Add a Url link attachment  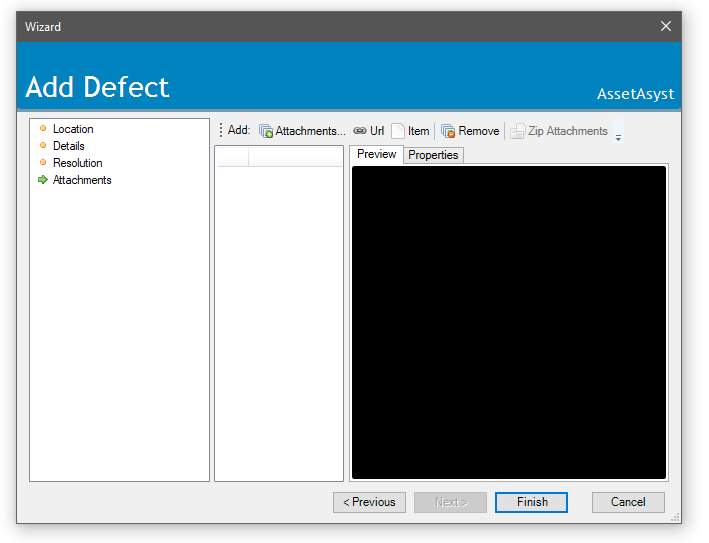tap(368, 131)
